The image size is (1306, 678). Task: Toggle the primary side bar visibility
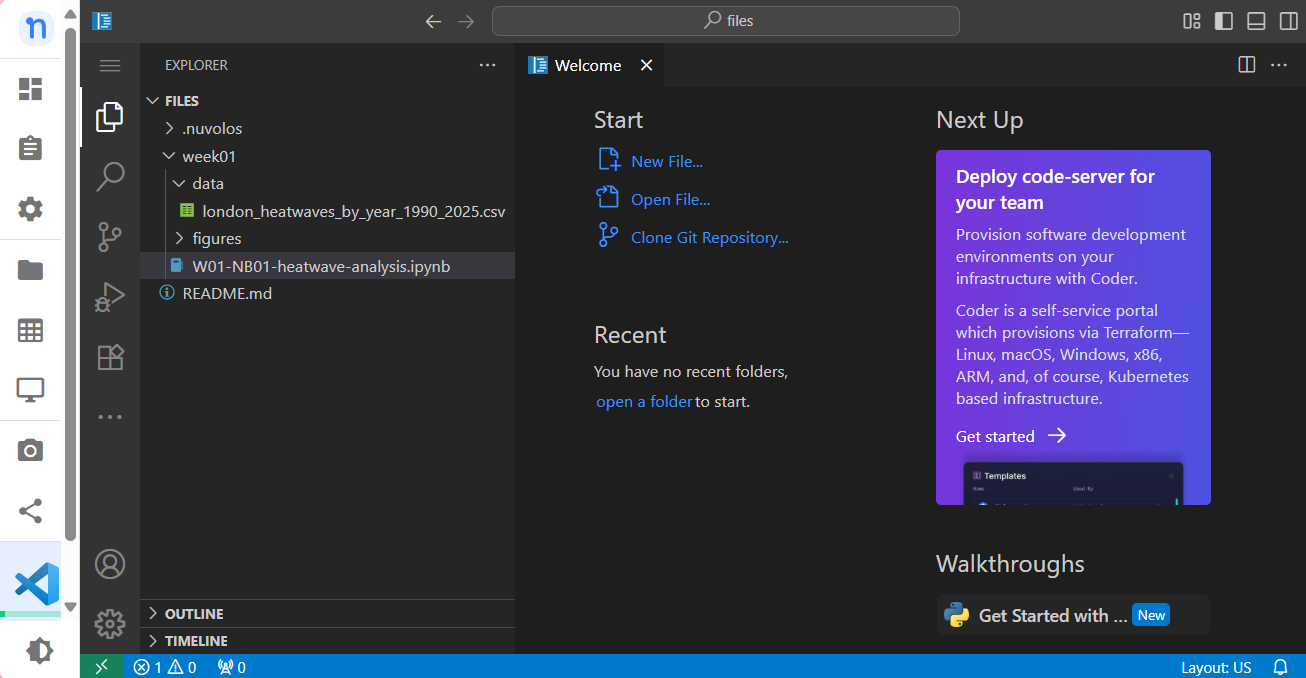point(1223,21)
